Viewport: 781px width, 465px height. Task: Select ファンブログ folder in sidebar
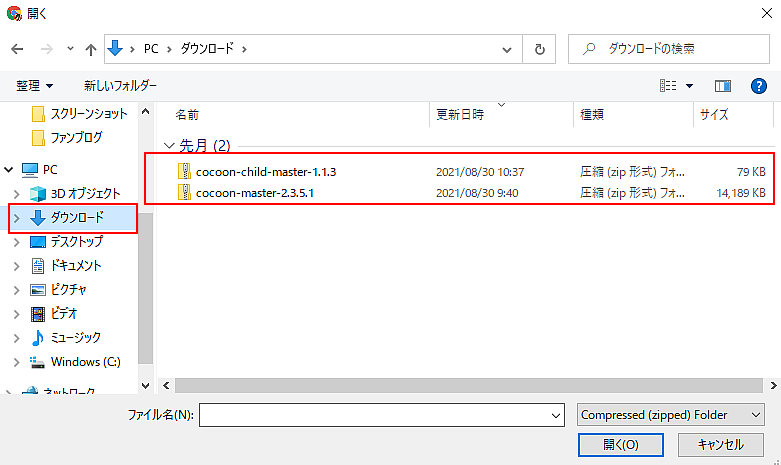tap(67, 137)
